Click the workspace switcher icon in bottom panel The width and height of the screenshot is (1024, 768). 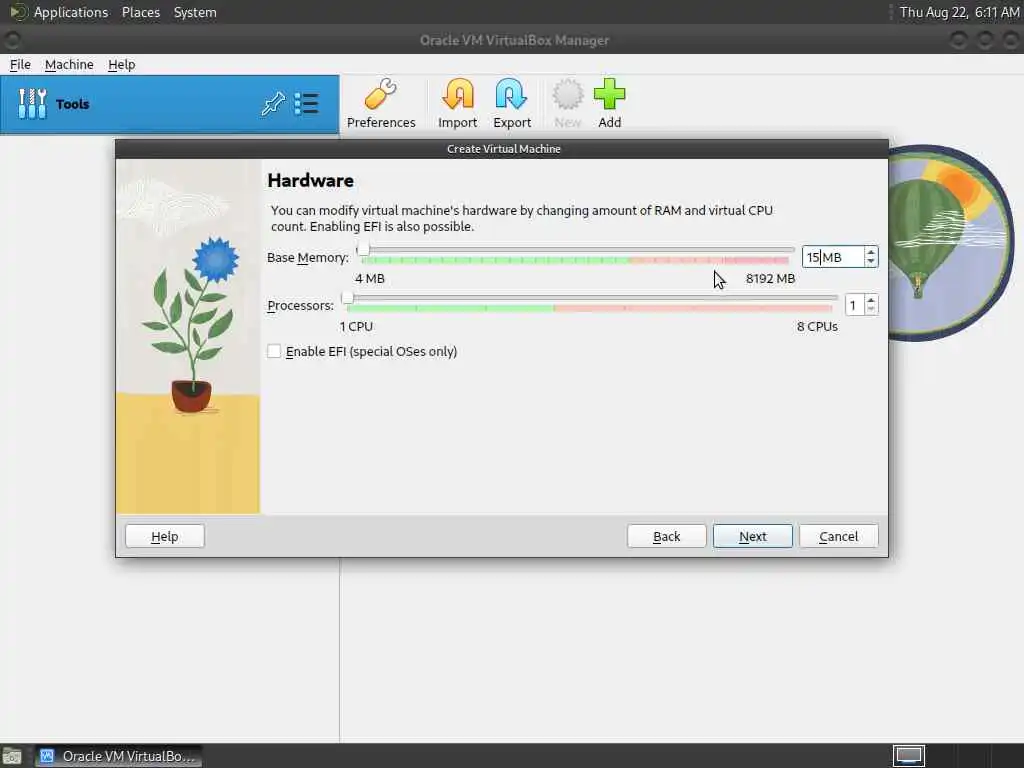909,756
